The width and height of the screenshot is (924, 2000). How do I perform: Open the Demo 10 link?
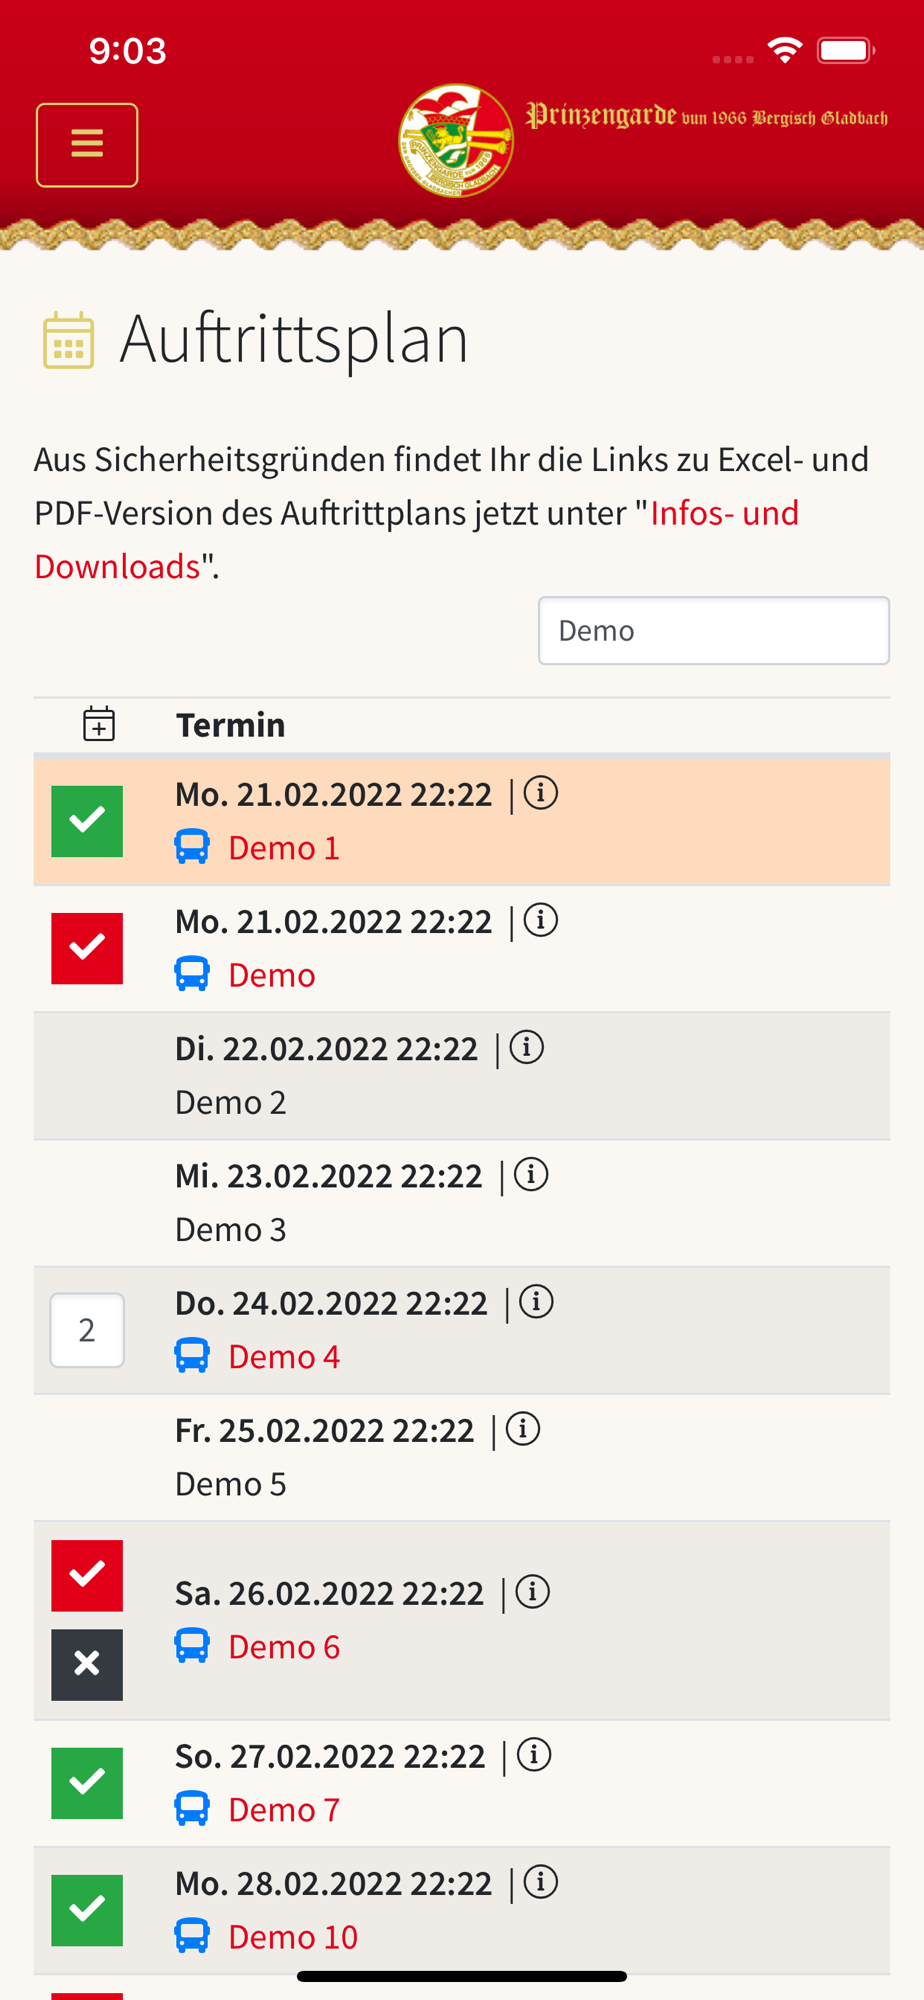click(293, 1937)
